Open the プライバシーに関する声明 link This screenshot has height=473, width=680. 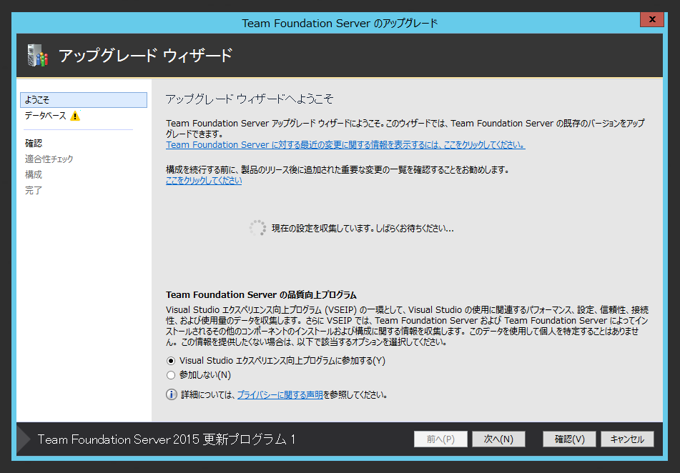(280, 395)
